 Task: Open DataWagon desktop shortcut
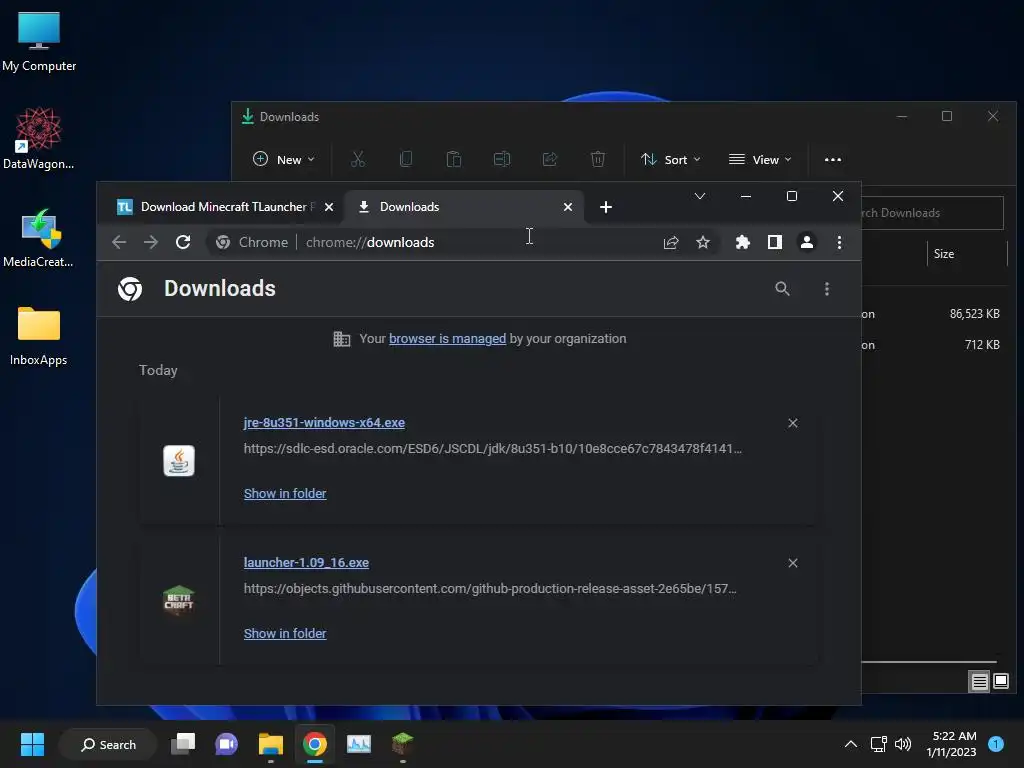click(x=39, y=138)
